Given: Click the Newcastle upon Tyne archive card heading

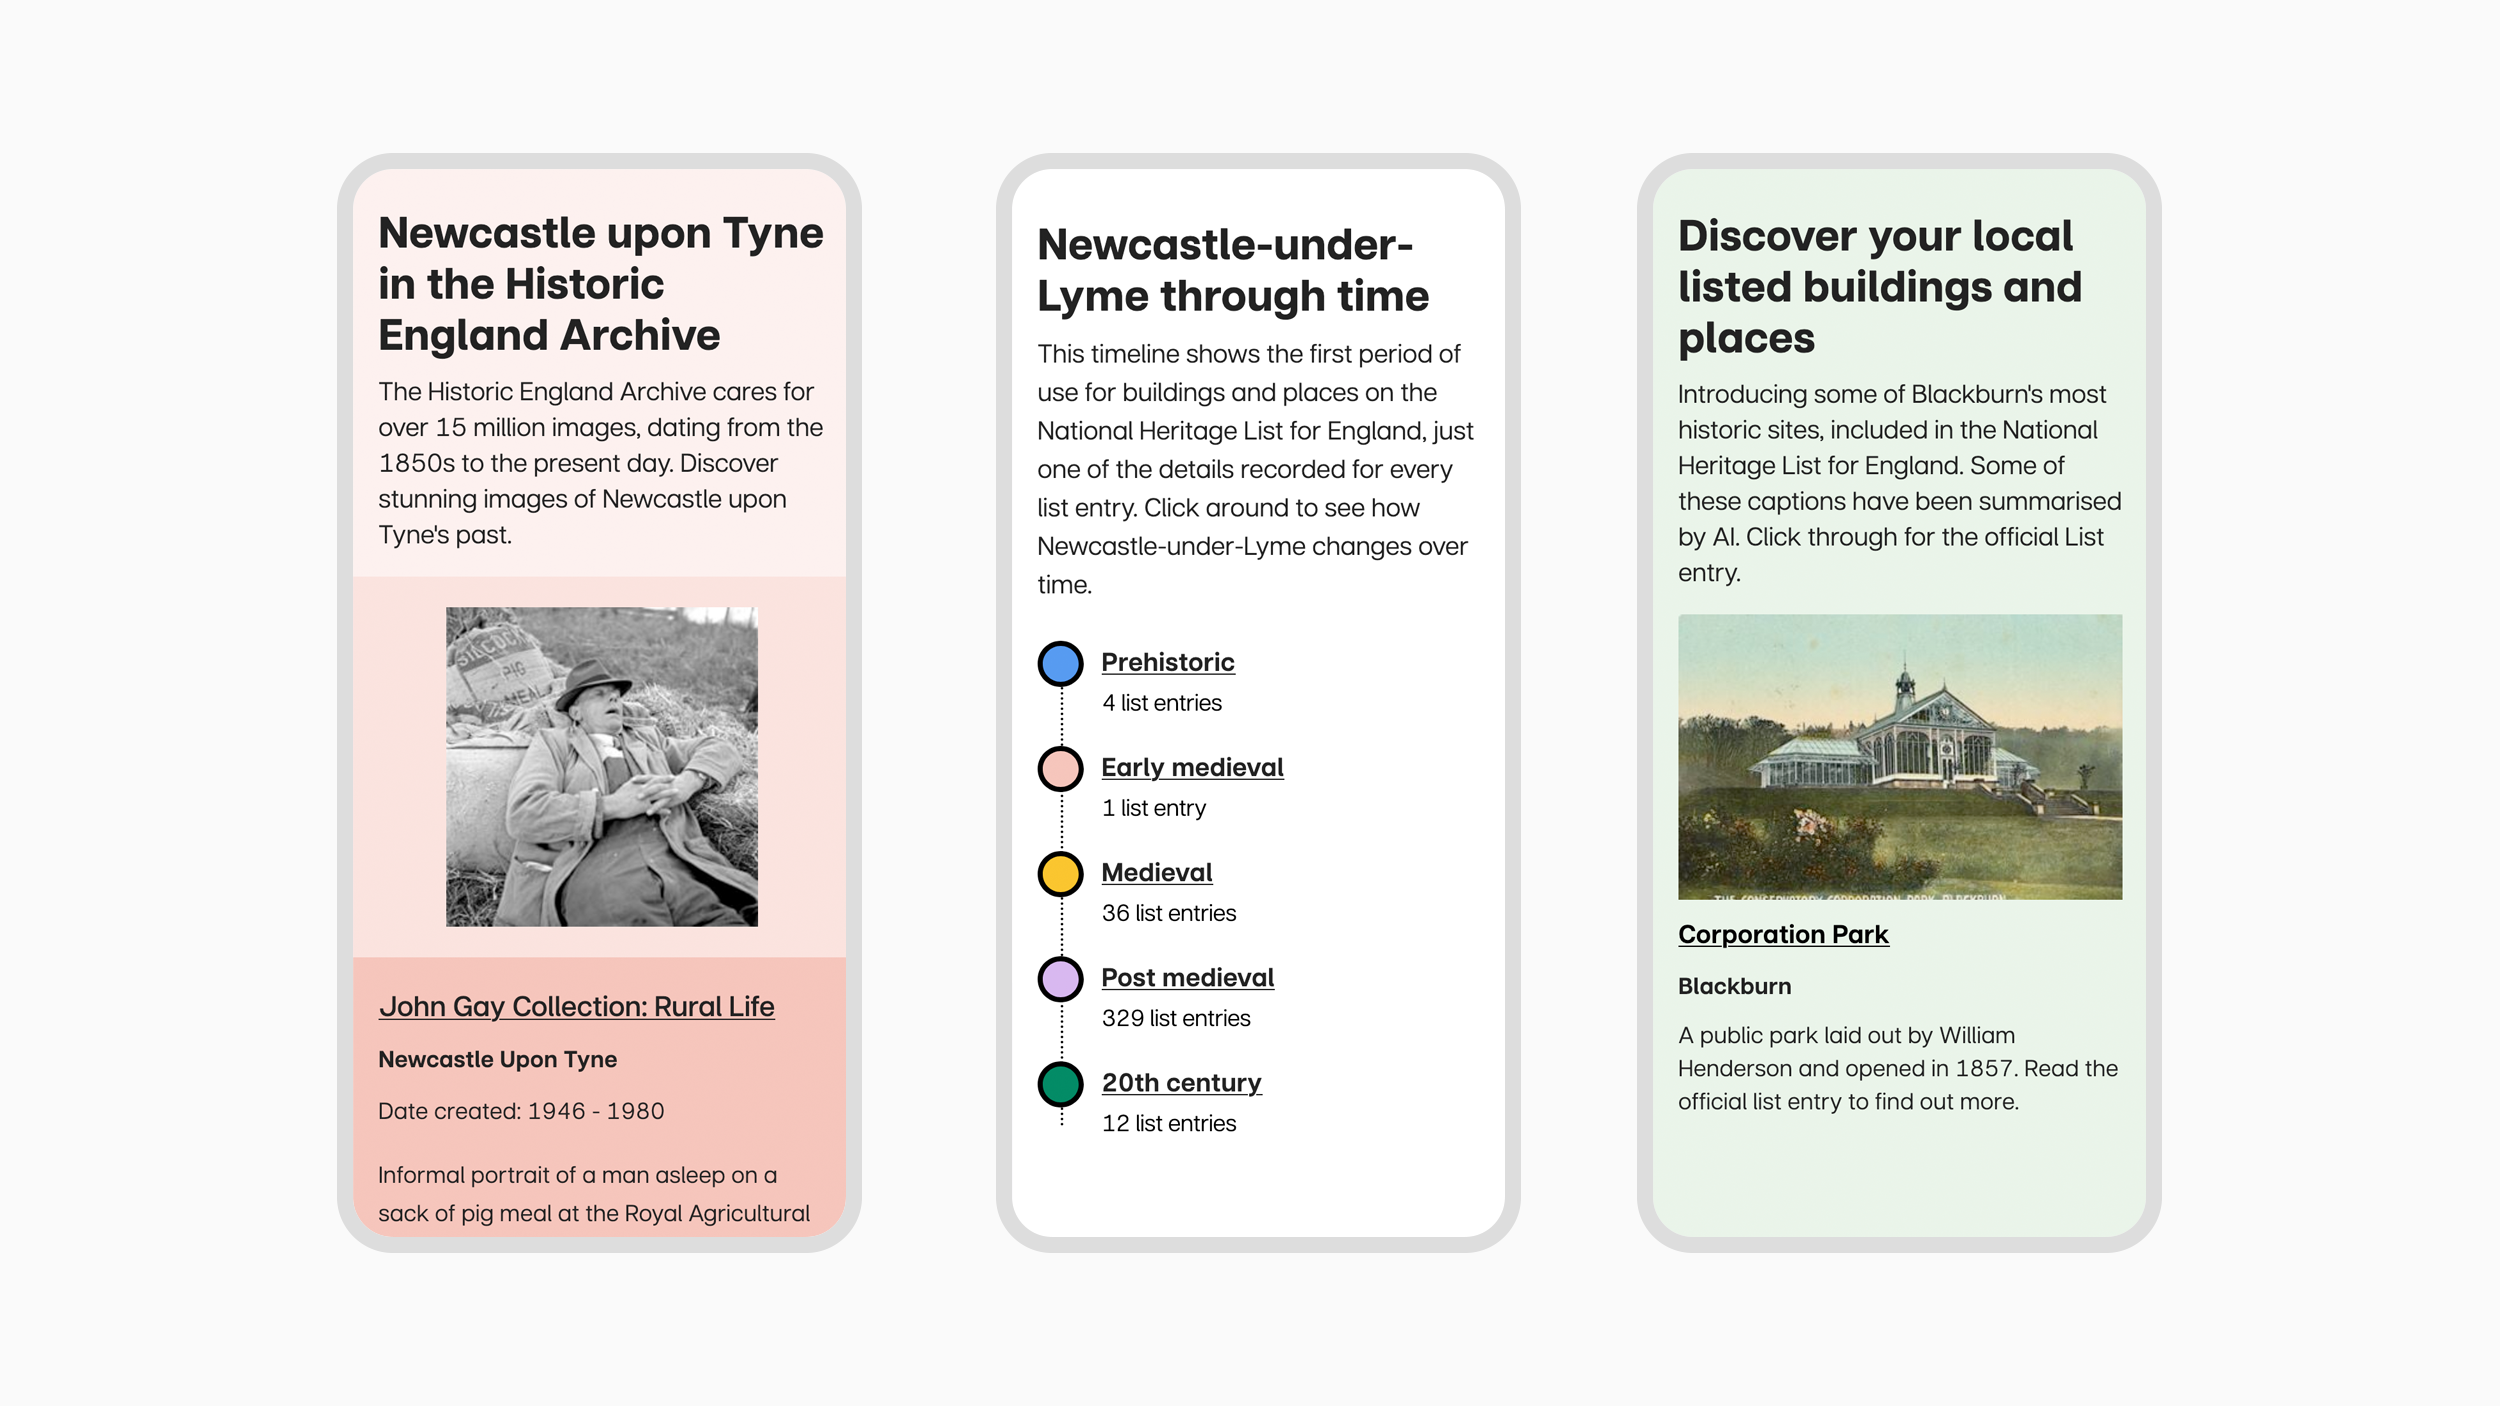Looking at the screenshot, I should (599, 284).
